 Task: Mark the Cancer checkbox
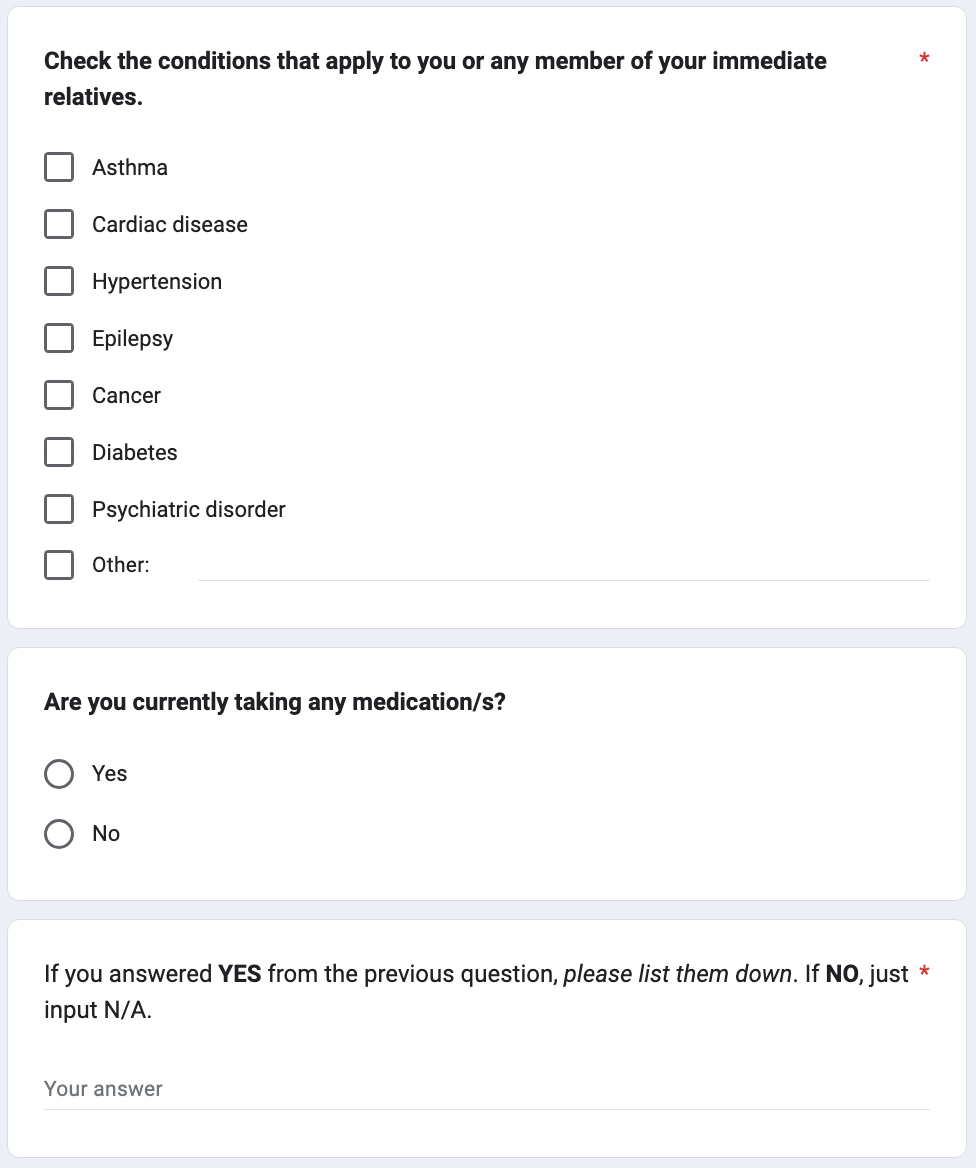tap(59, 395)
